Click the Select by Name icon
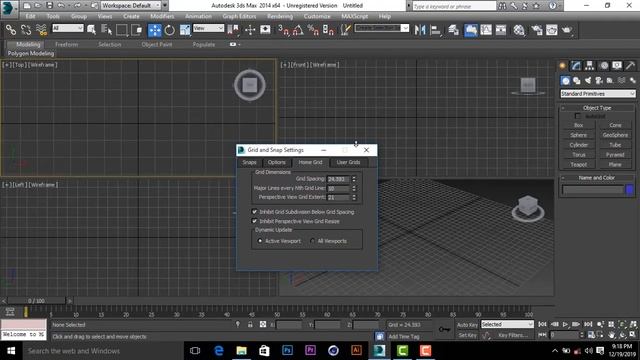Image resolution: width=640 pixels, height=360 pixels. (107, 30)
